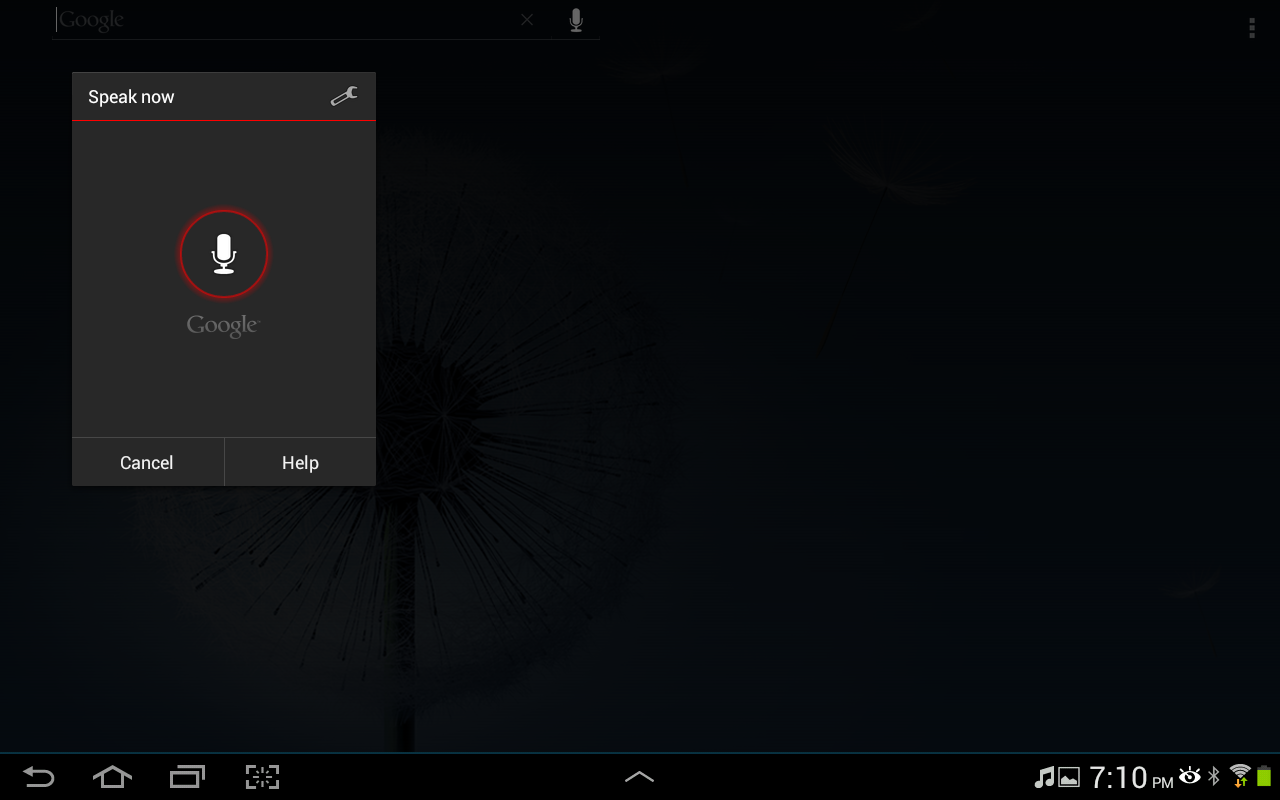Clear the search field with X icon

[x=527, y=20]
